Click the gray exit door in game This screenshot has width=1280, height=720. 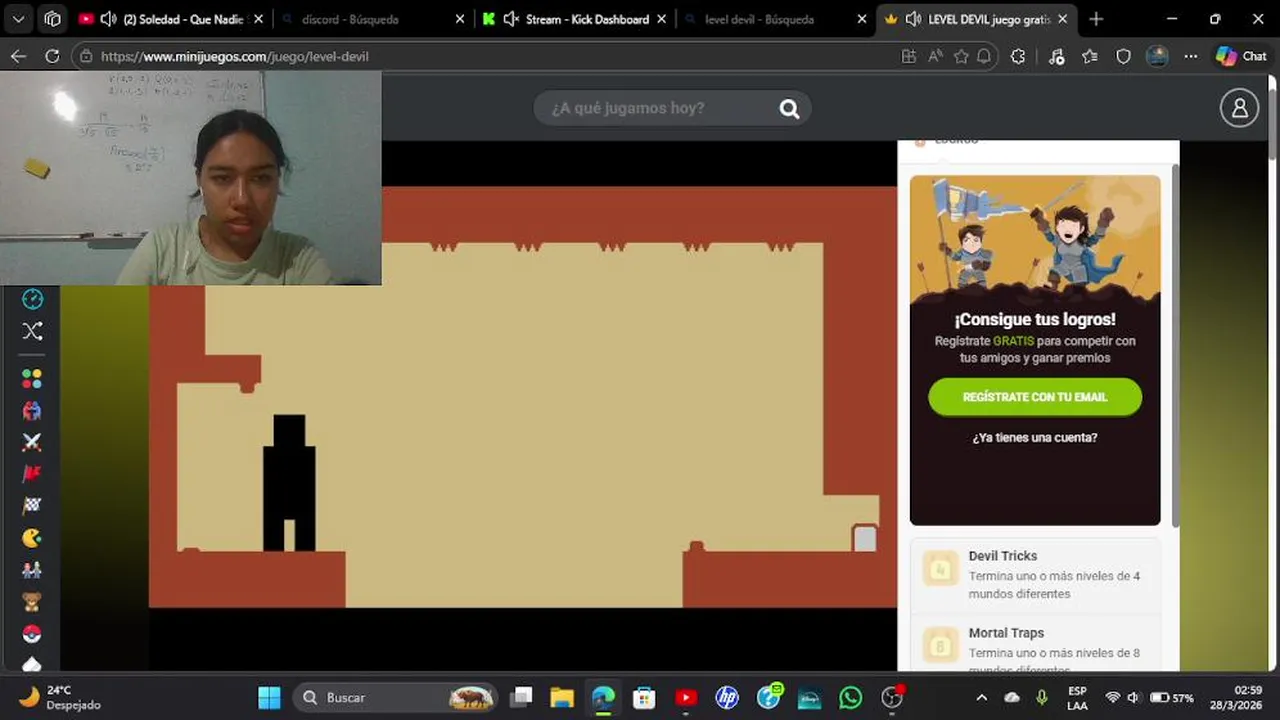point(865,538)
